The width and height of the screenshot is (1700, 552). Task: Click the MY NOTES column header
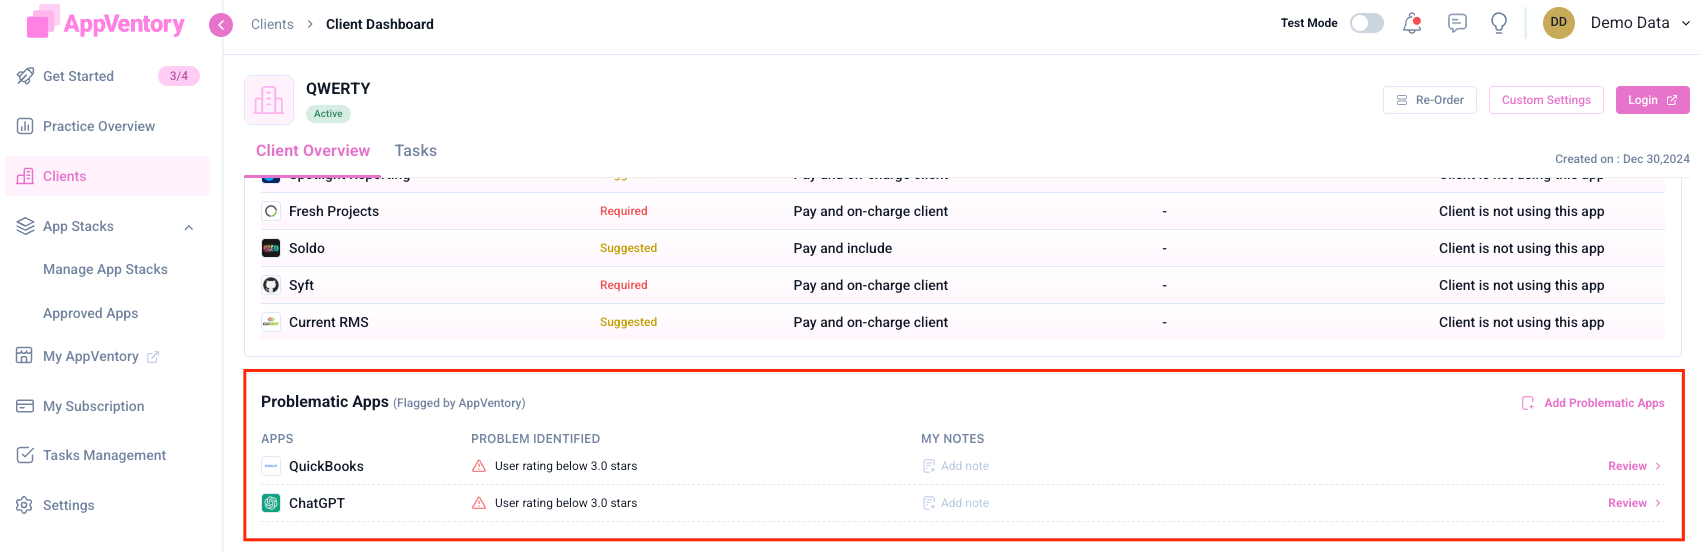953,439
